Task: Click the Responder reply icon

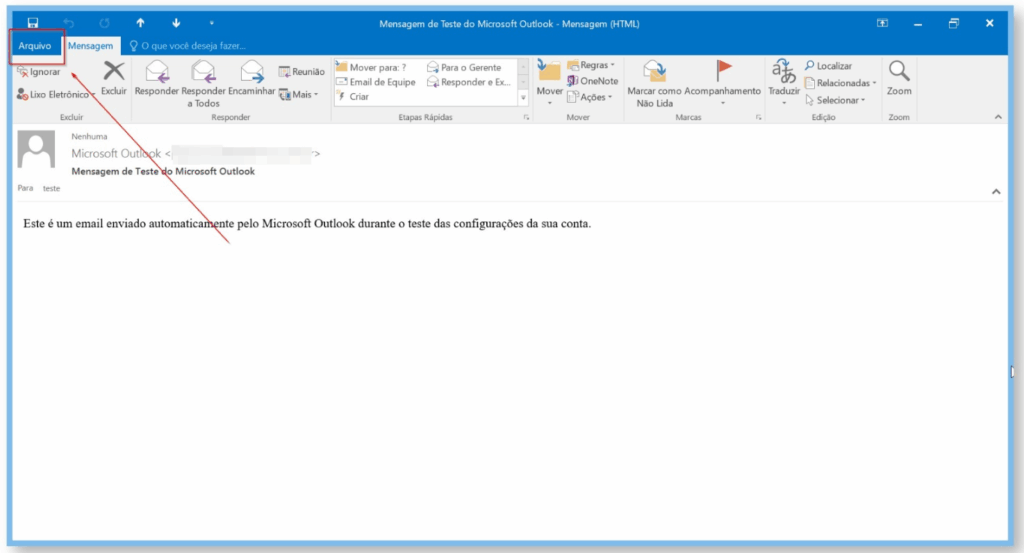Action: point(156,73)
